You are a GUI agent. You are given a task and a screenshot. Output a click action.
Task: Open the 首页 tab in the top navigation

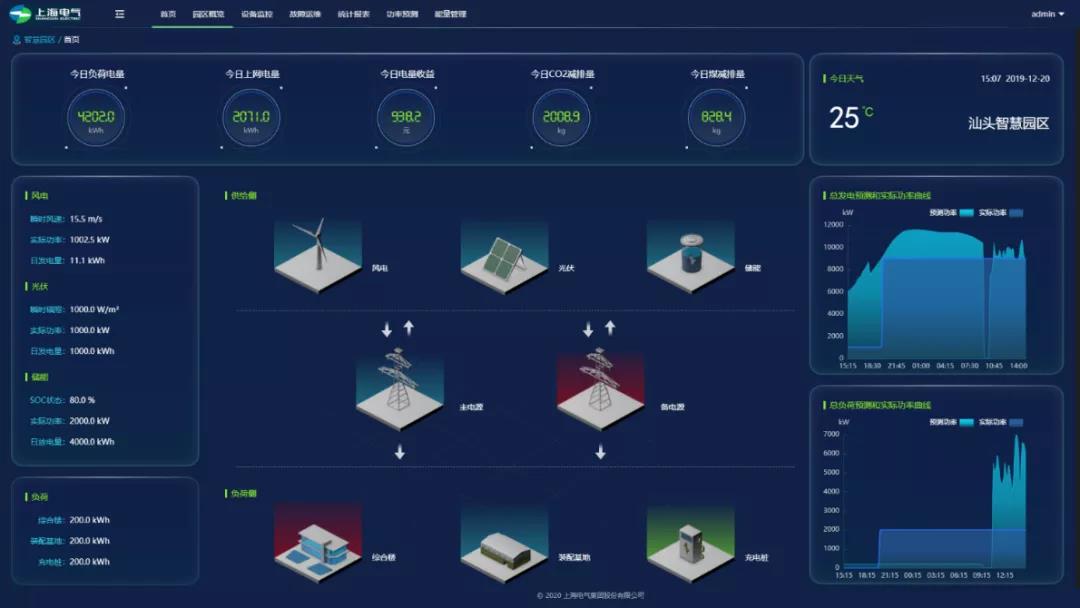pyautogui.click(x=168, y=14)
